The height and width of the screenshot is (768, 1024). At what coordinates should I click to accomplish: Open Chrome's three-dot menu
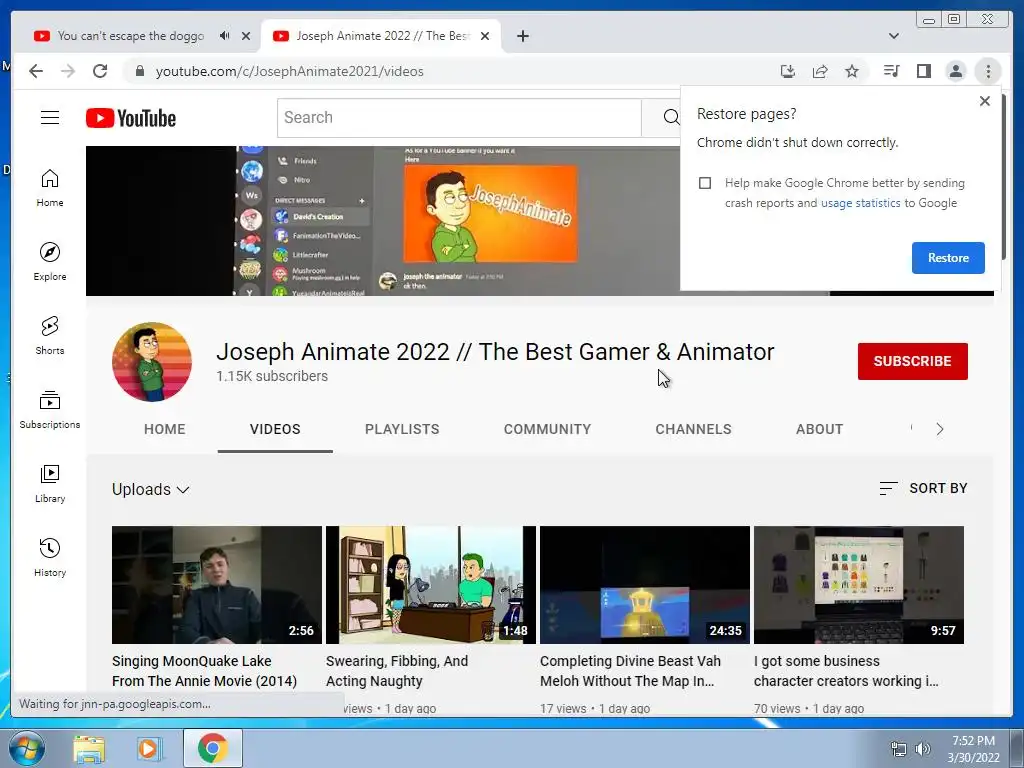[x=988, y=71]
